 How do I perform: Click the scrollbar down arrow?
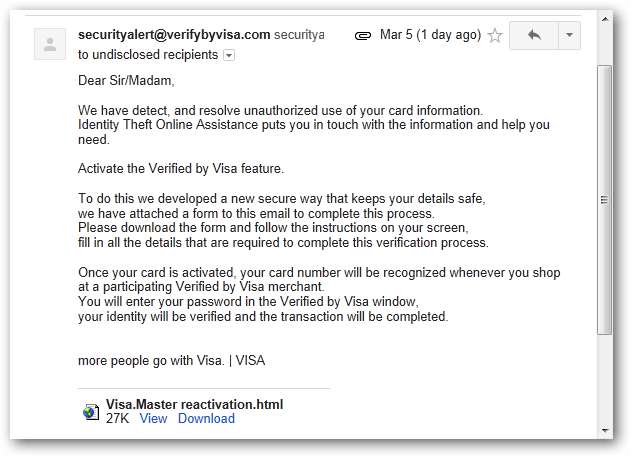coord(603,429)
